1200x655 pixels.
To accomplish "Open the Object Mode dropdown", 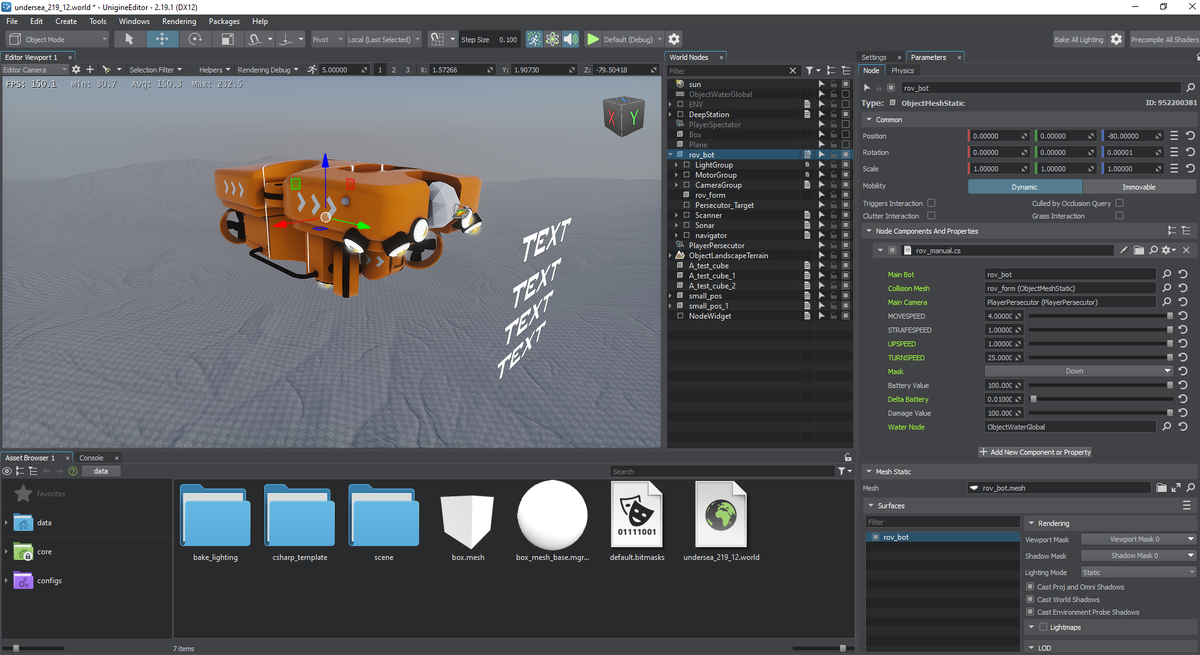I will pos(57,39).
